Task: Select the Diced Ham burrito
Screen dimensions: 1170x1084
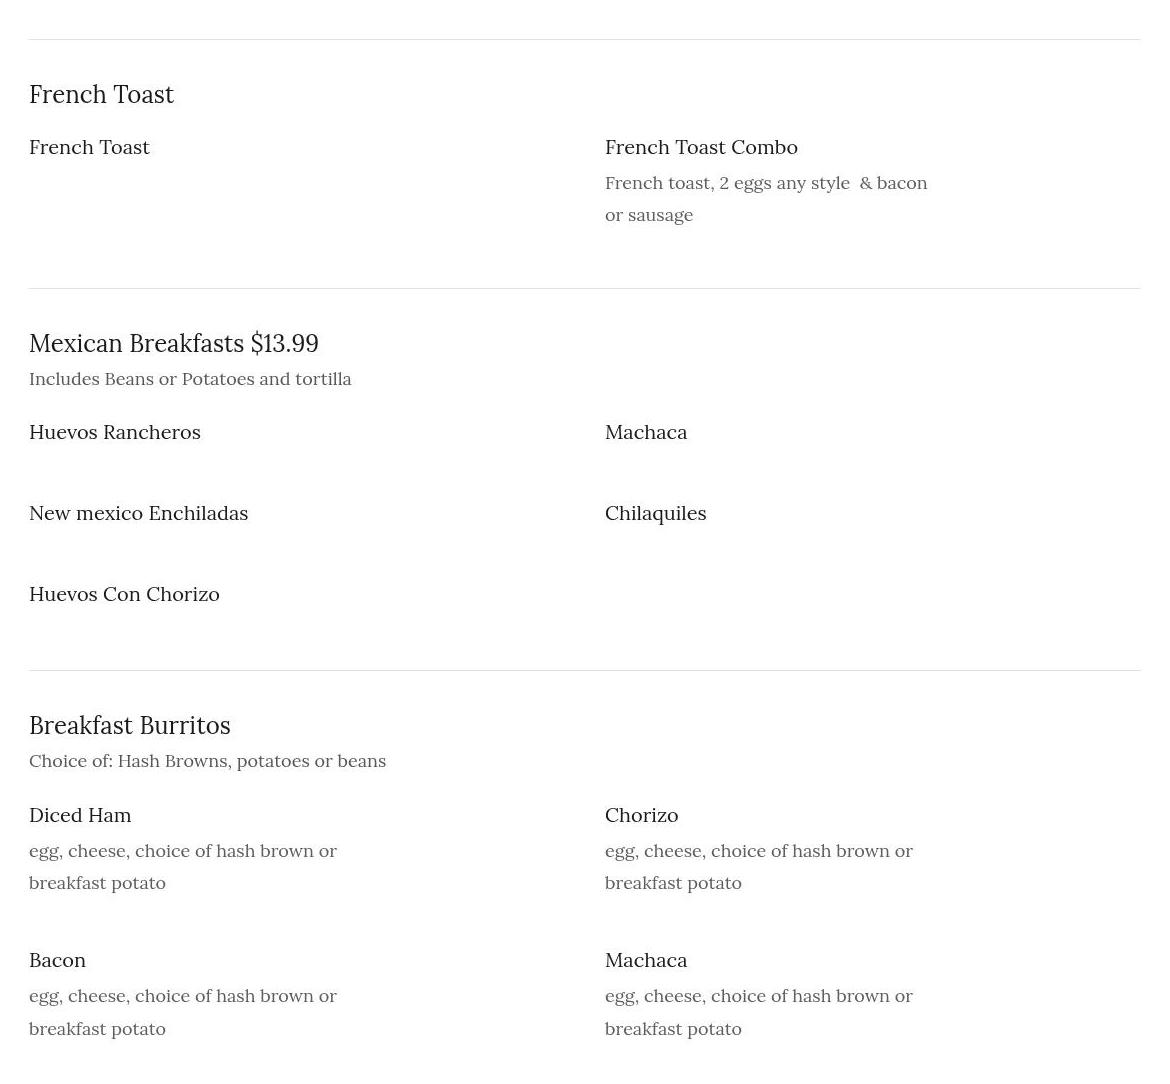Action: coord(81,815)
